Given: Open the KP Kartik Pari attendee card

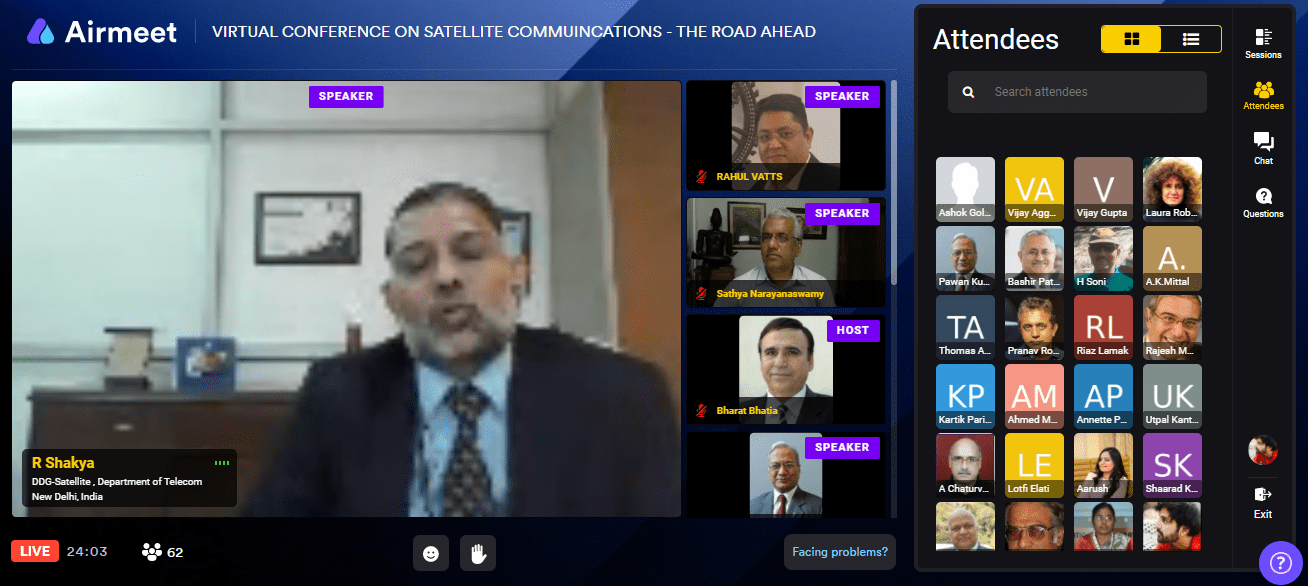Looking at the screenshot, I should (965, 396).
